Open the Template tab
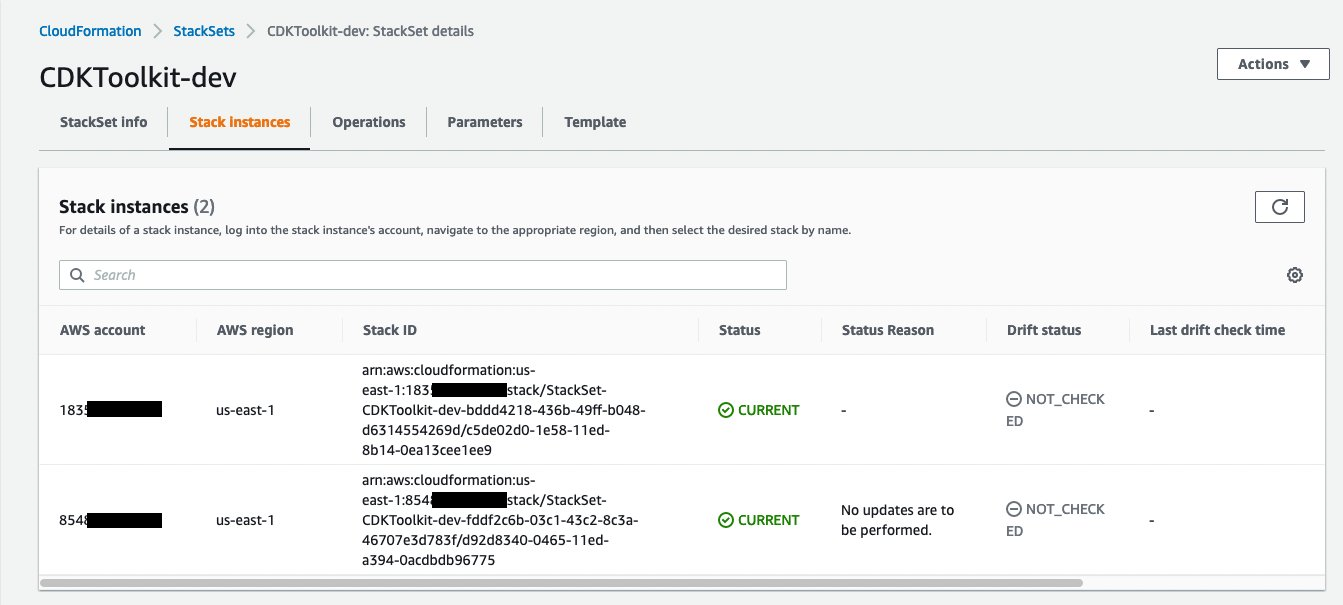The image size is (1343, 605). coord(595,121)
